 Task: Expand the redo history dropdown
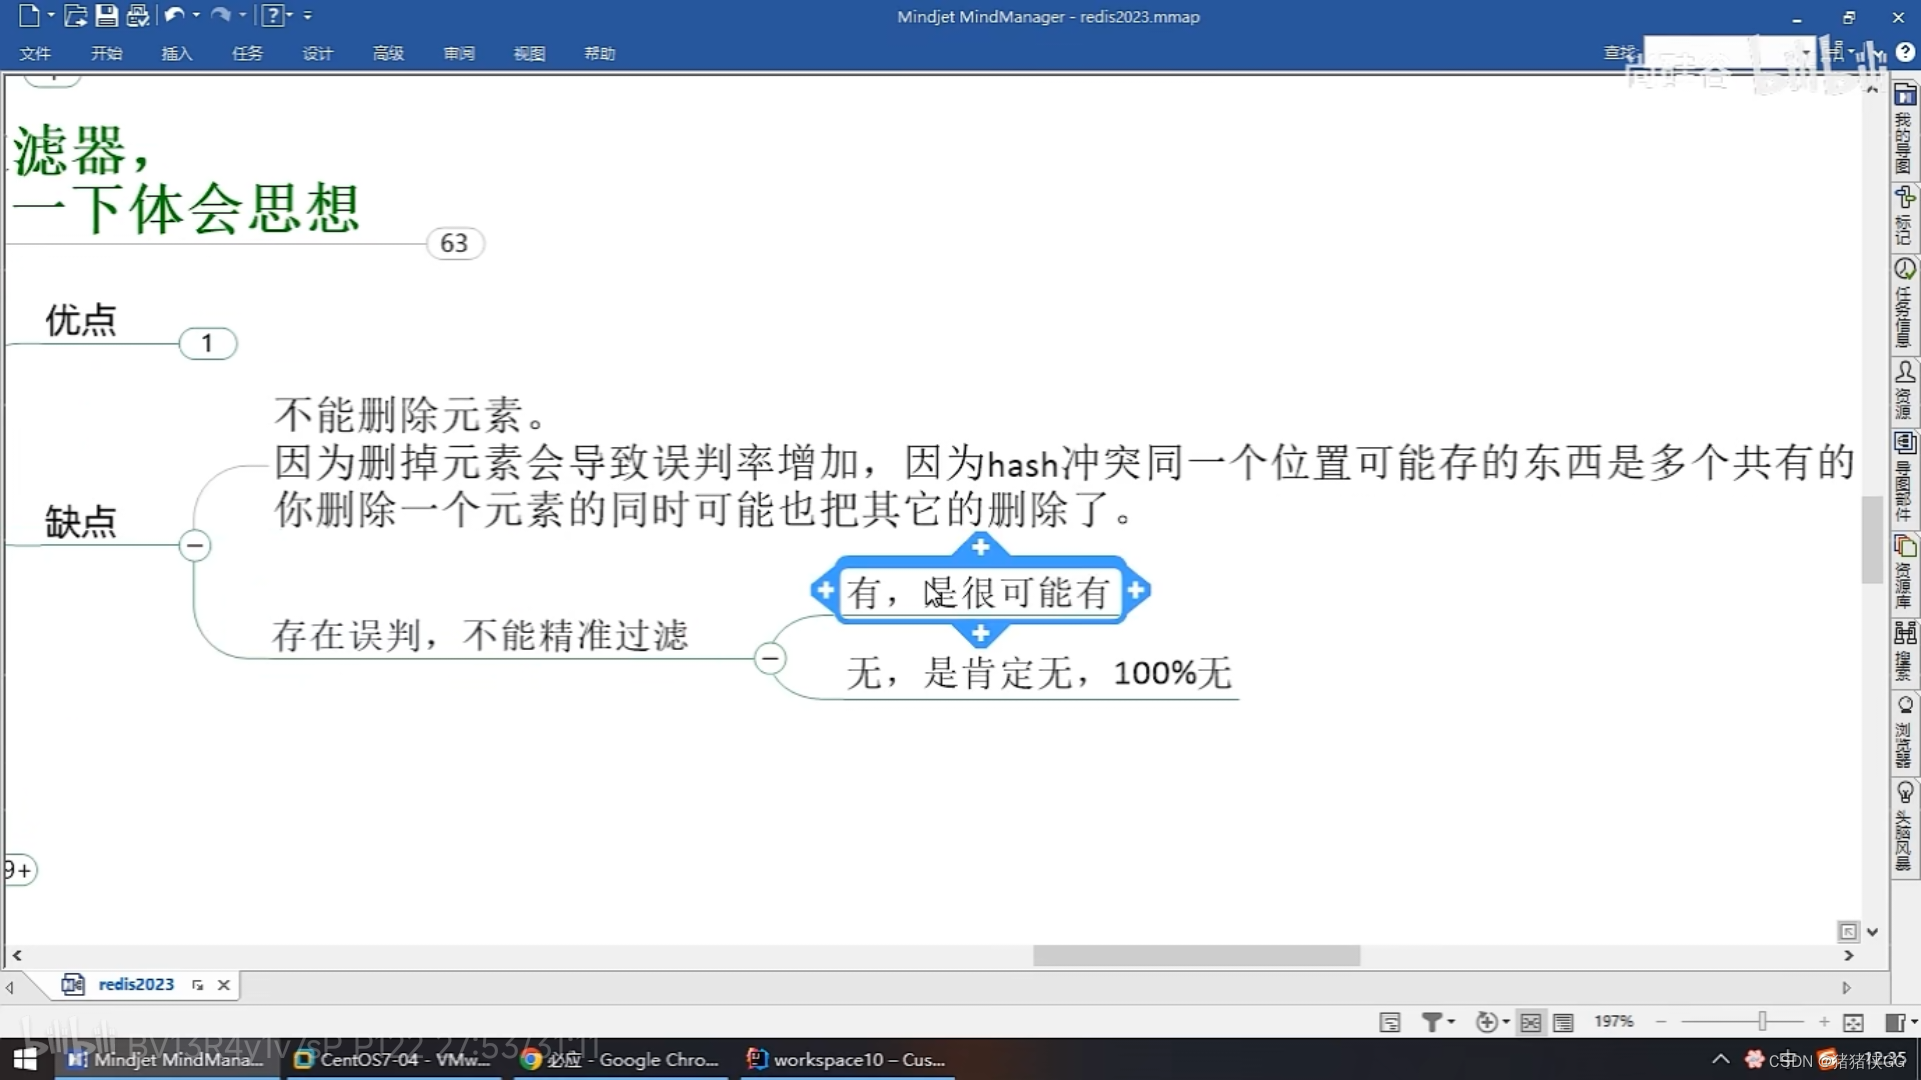[243, 15]
